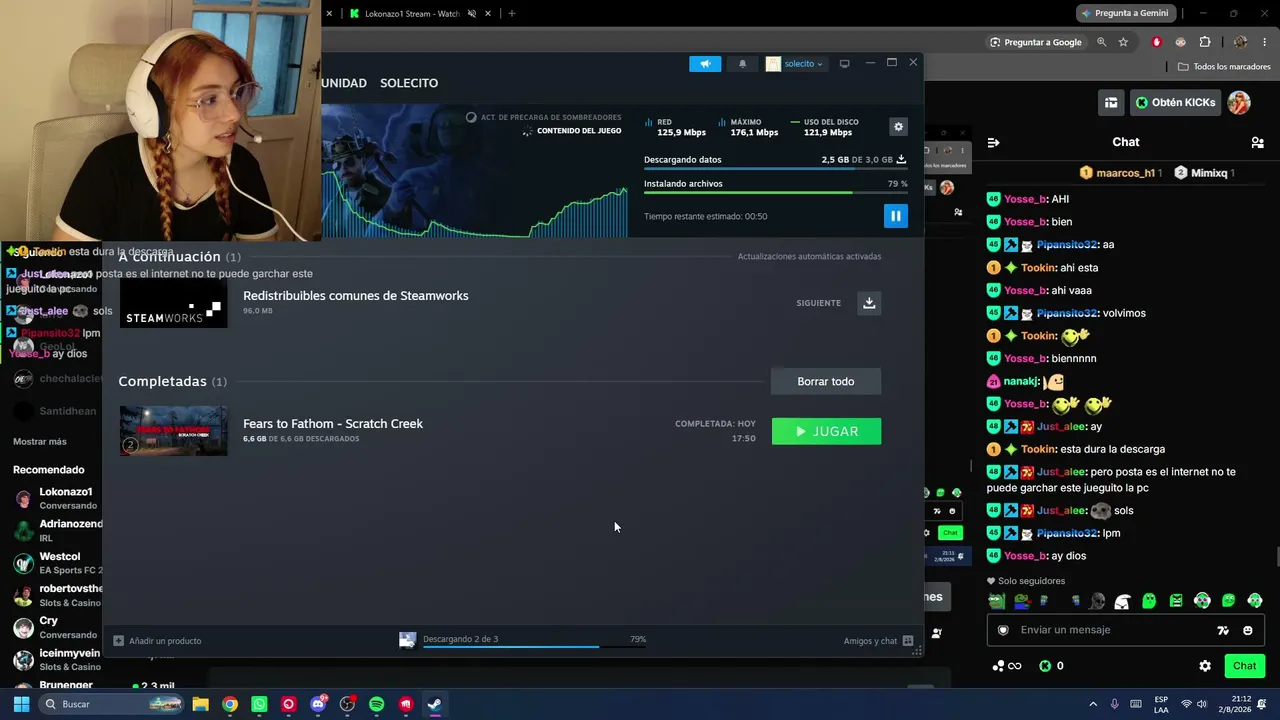Launch Fears to Fathom with JUGAR

[826, 431]
